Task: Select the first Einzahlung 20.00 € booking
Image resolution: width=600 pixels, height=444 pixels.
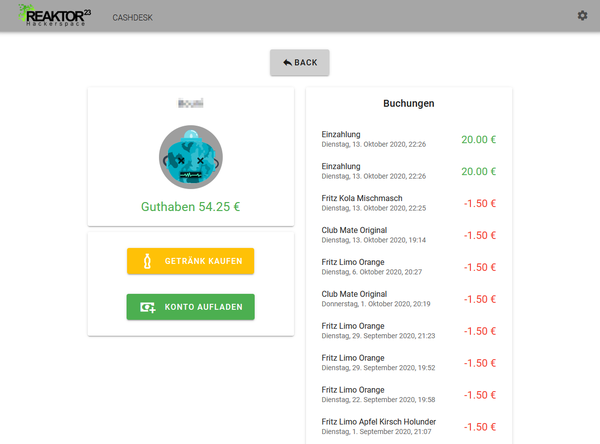Action: coord(409,139)
